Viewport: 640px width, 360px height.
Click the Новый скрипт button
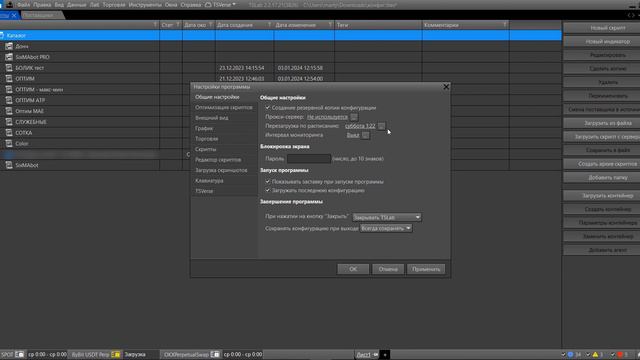click(602, 28)
